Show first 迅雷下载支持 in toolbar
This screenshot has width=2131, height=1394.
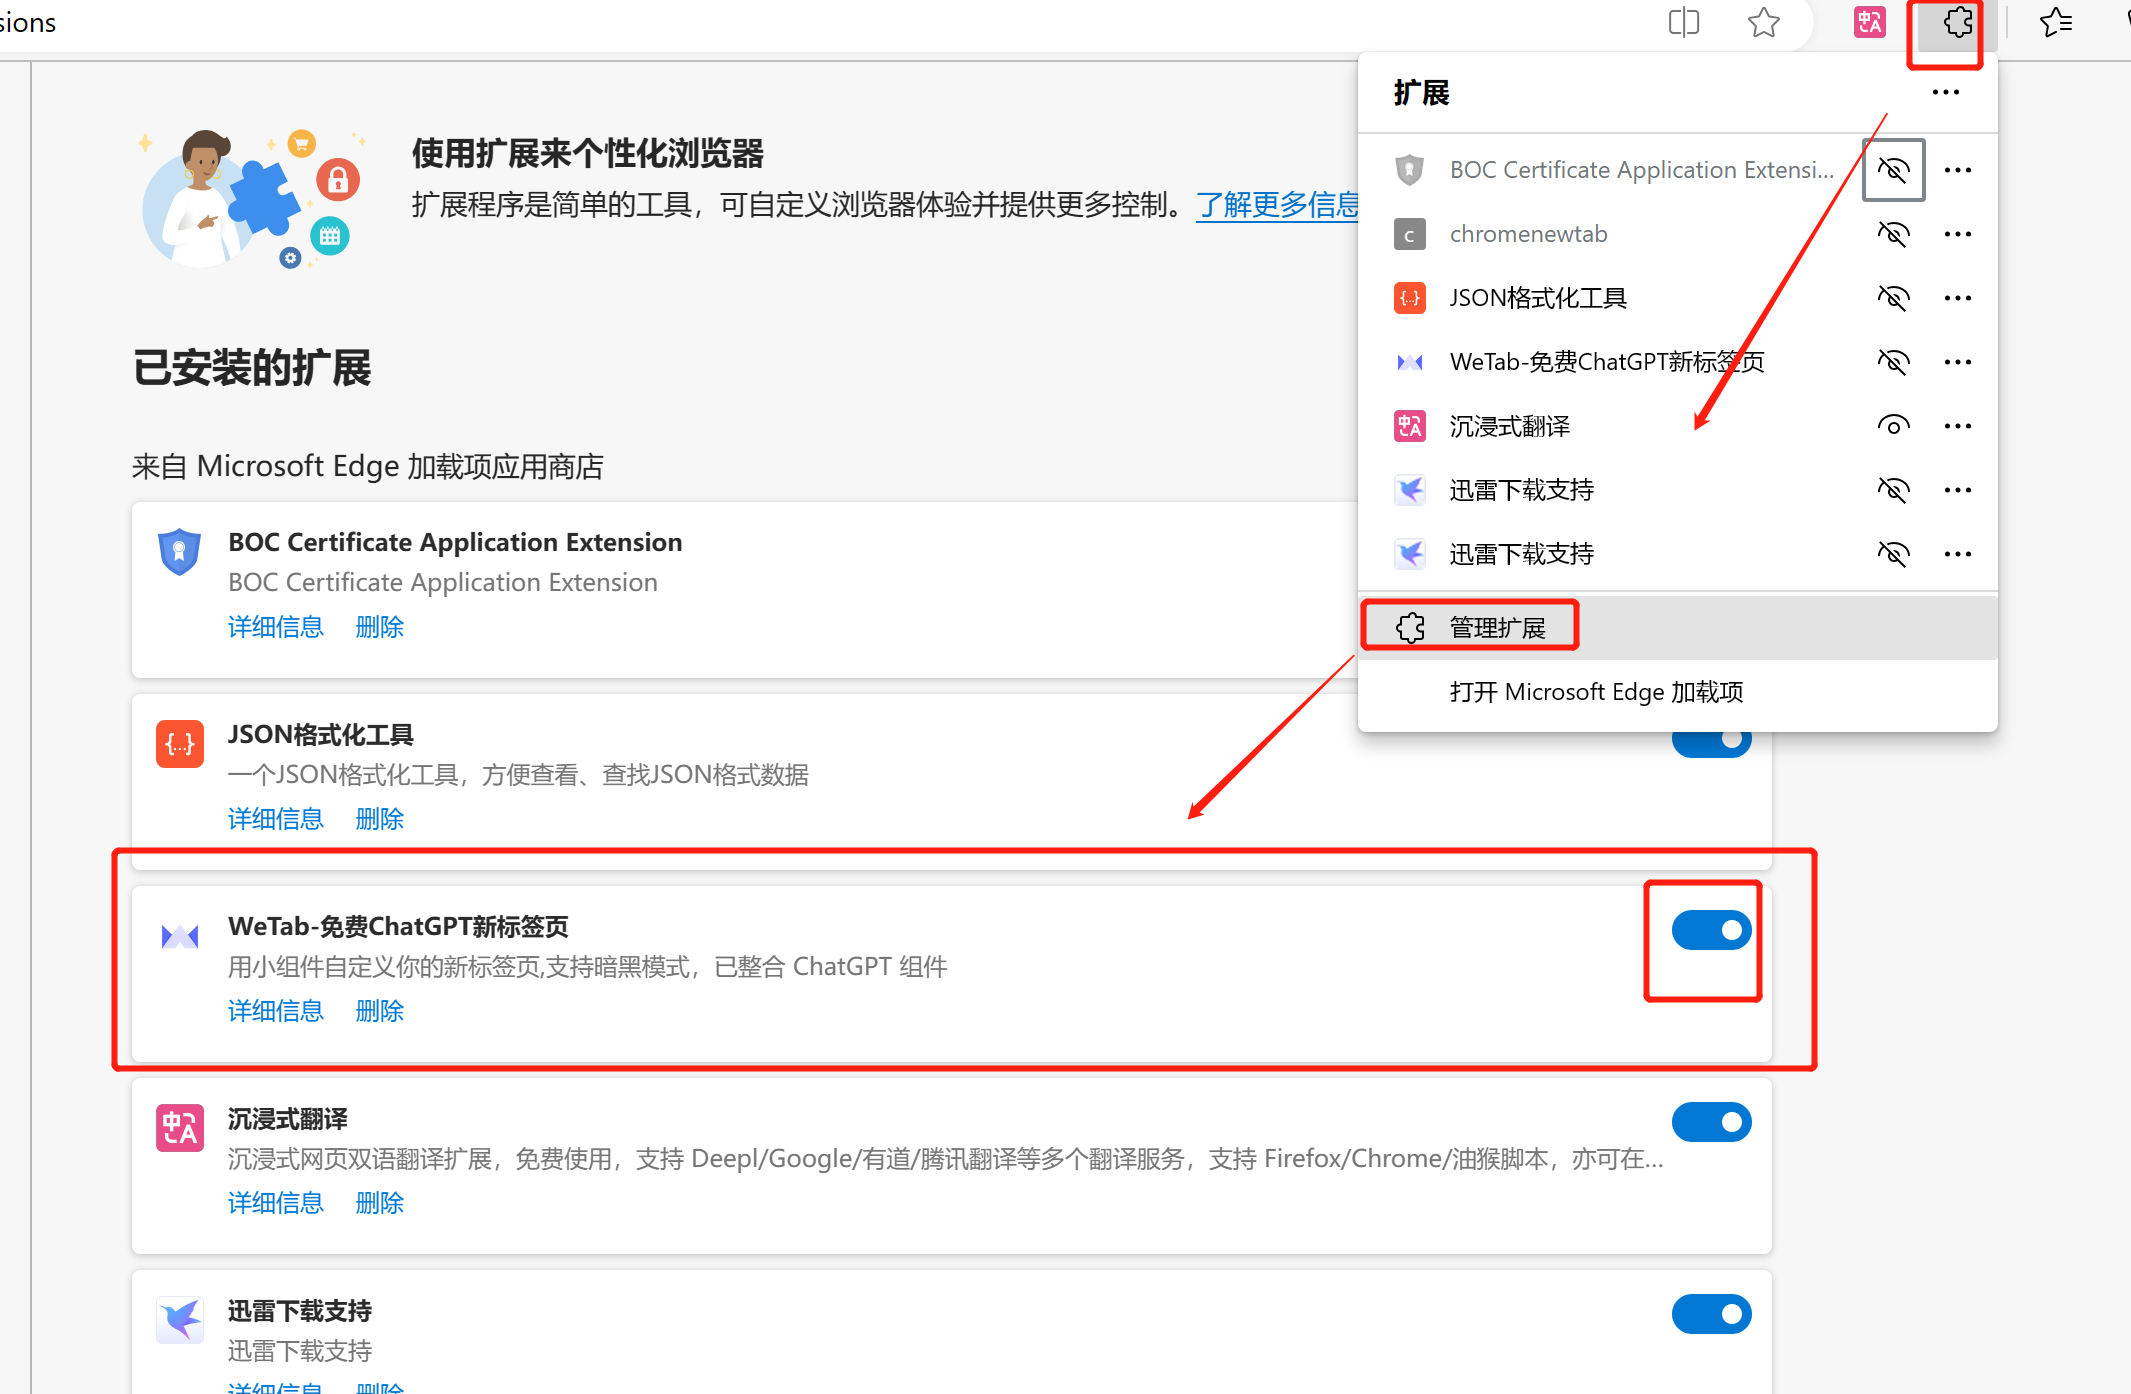click(1893, 490)
